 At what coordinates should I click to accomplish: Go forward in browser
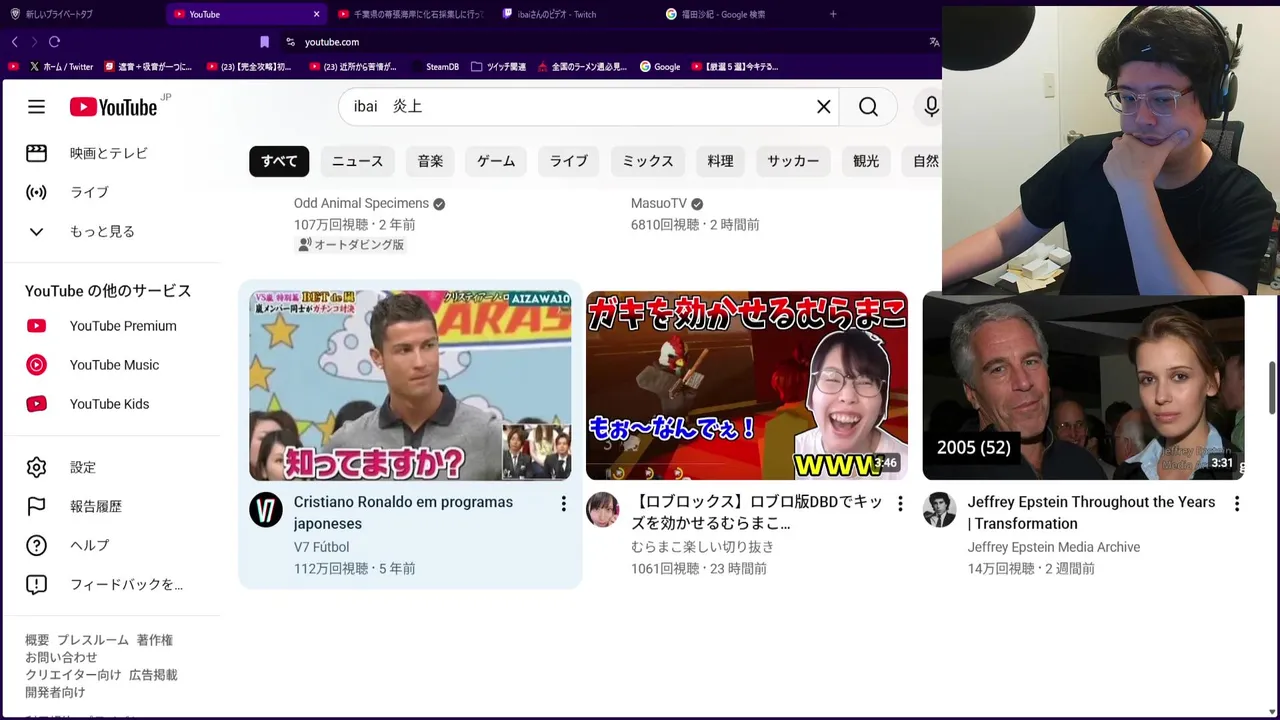[x=34, y=42]
